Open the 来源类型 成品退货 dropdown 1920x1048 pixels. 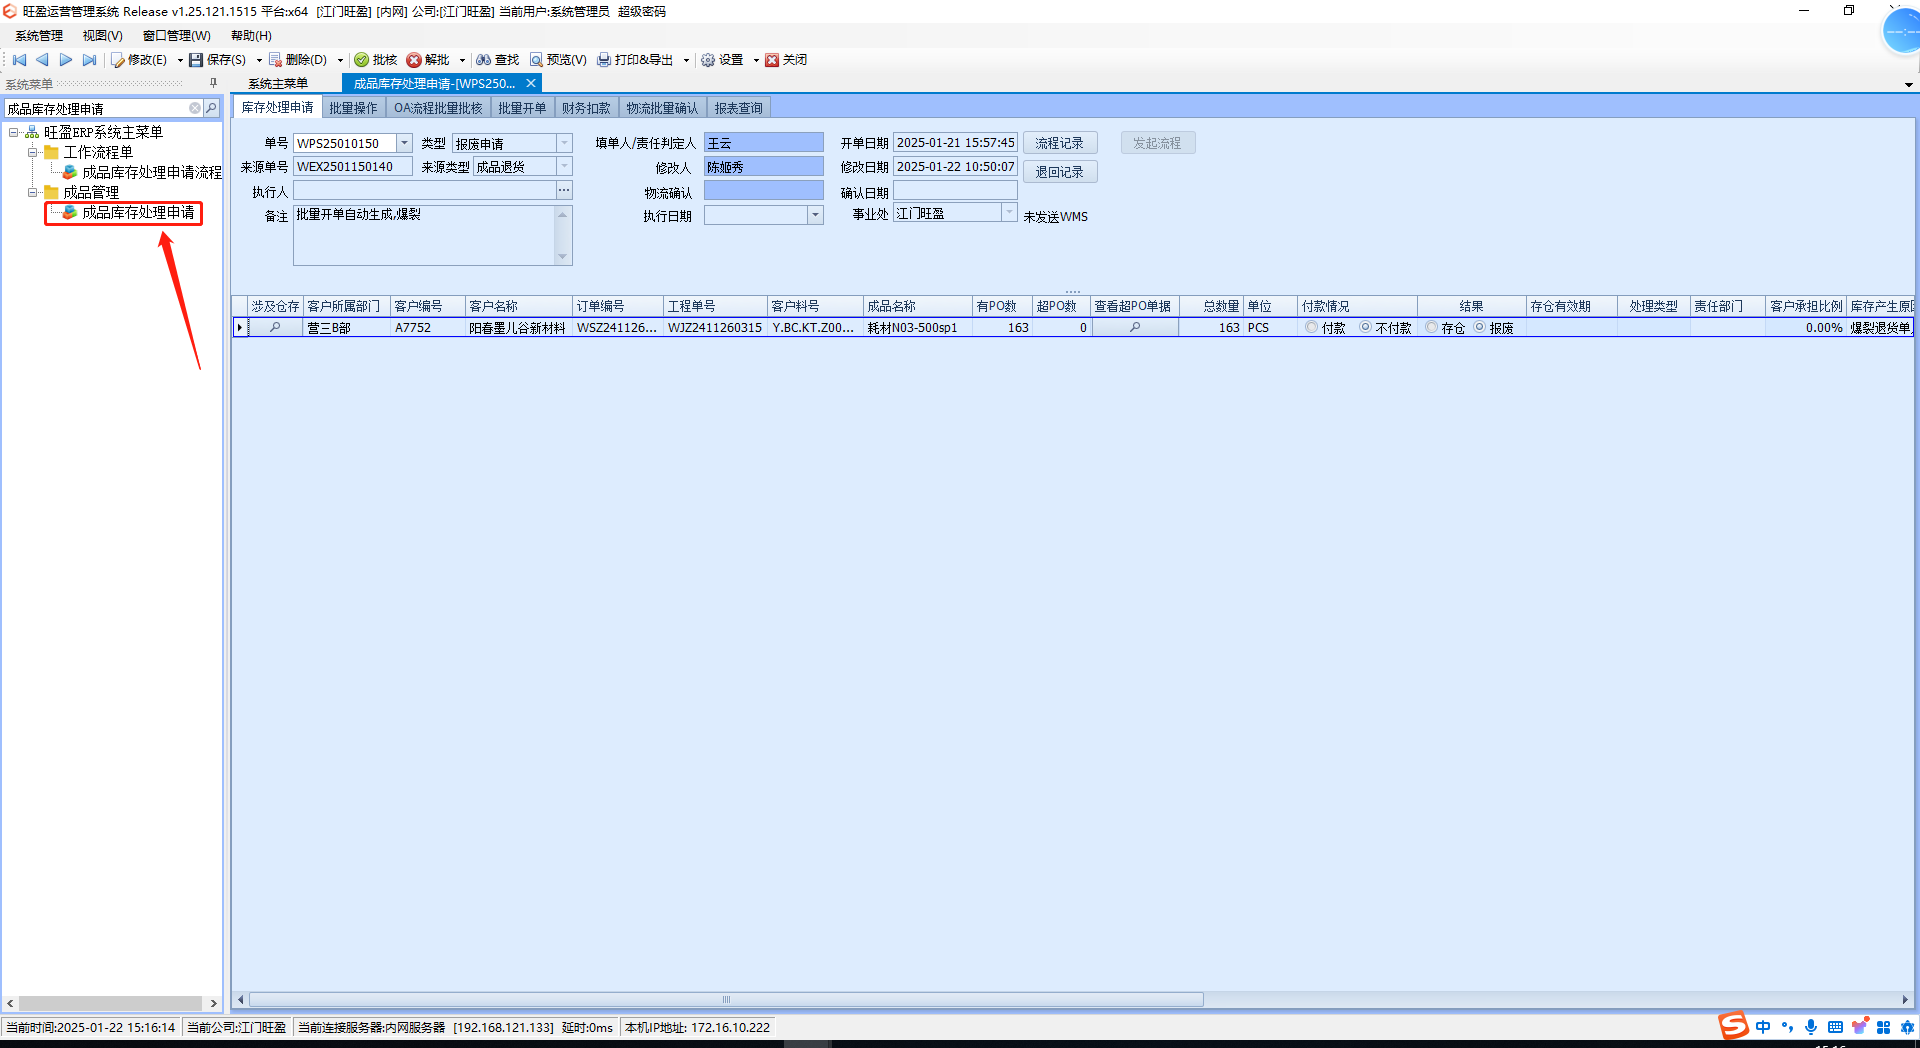click(564, 167)
